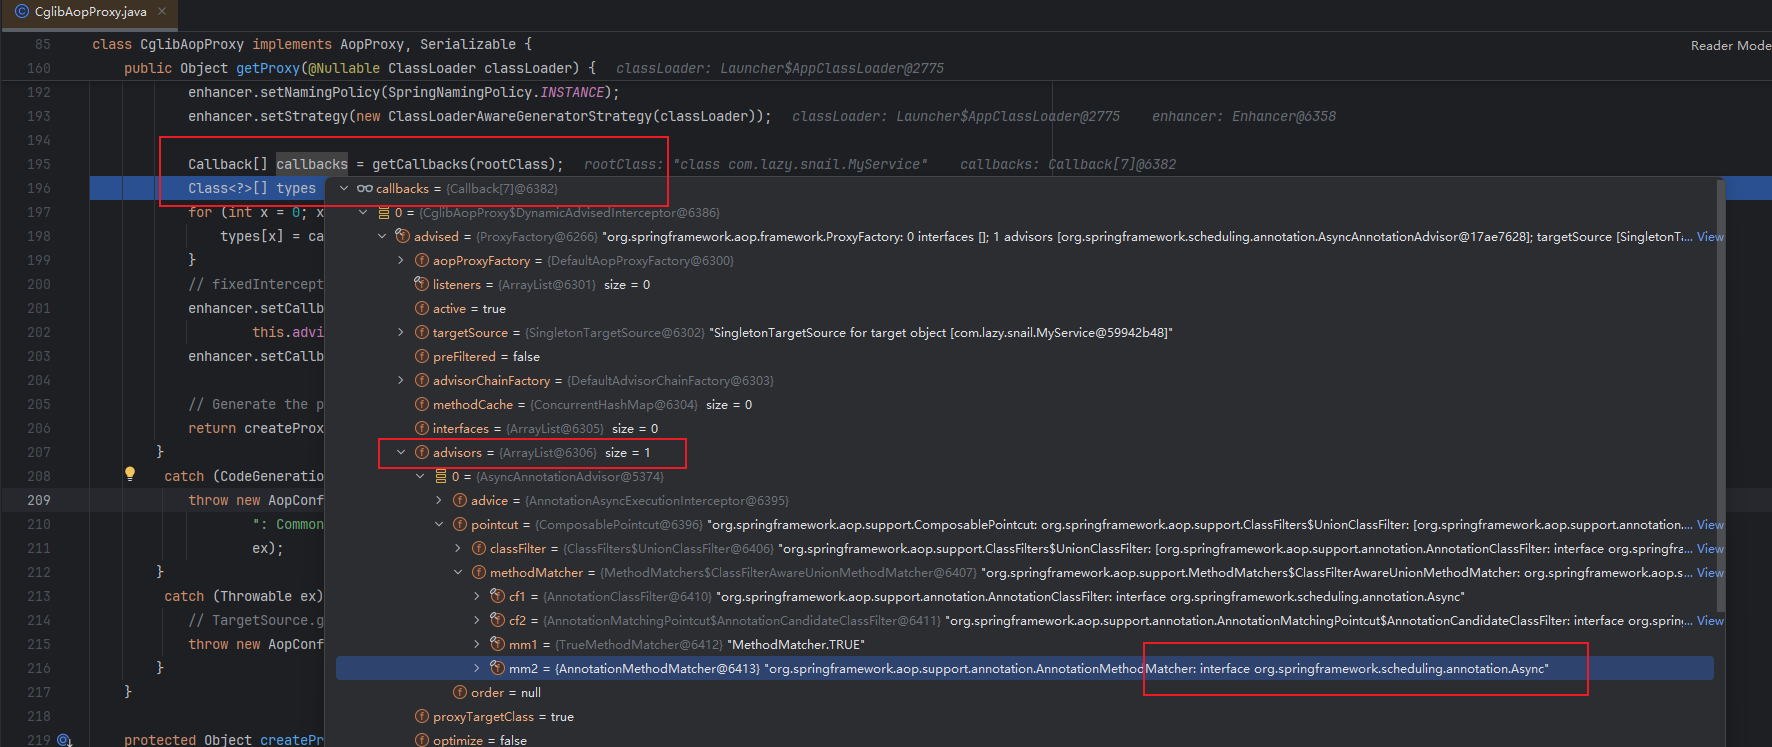The height and width of the screenshot is (747, 1772).
Task: Collapse the advised ProxyFactory node
Action: point(382,236)
